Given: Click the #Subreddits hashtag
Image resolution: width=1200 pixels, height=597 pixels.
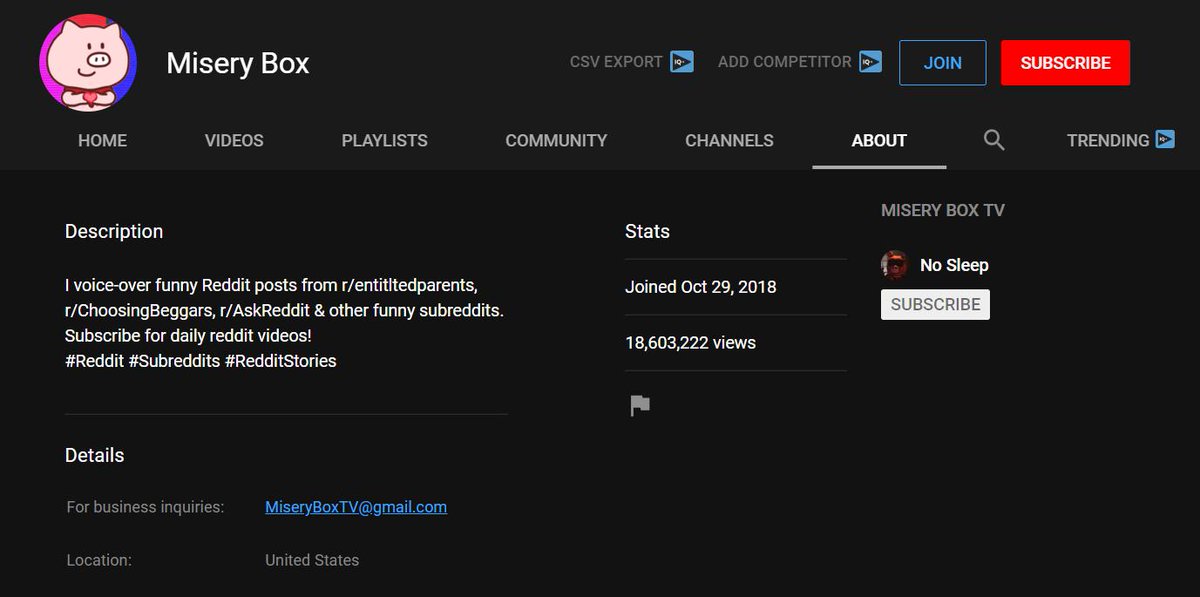Looking at the screenshot, I should tap(174, 361).
